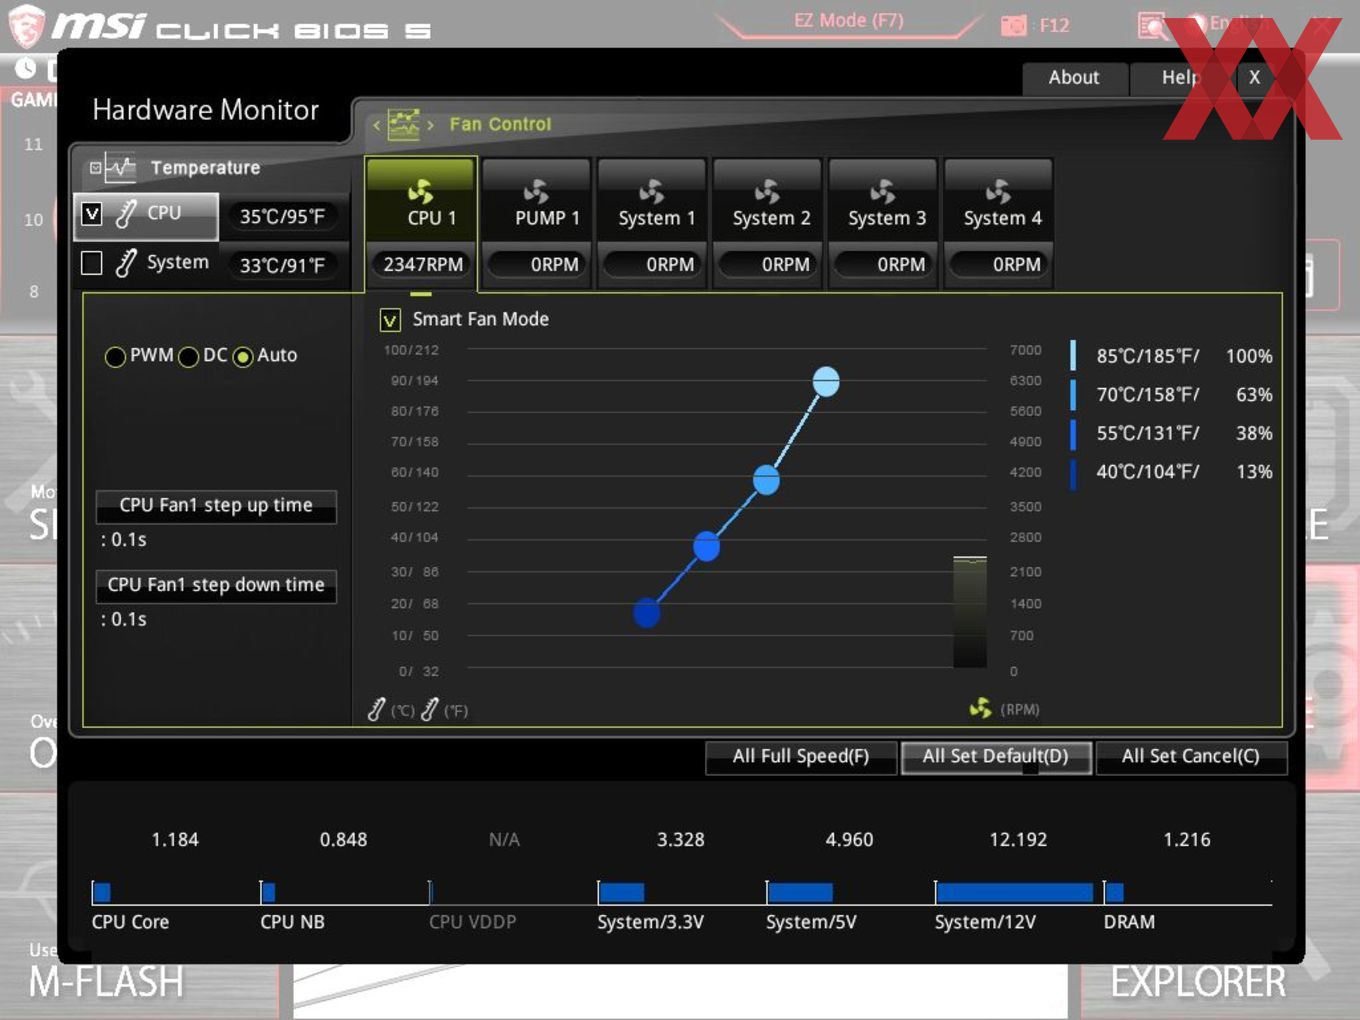Select the 55°C fan curve point
The image size is (1360, 1020).
point(706,547)
